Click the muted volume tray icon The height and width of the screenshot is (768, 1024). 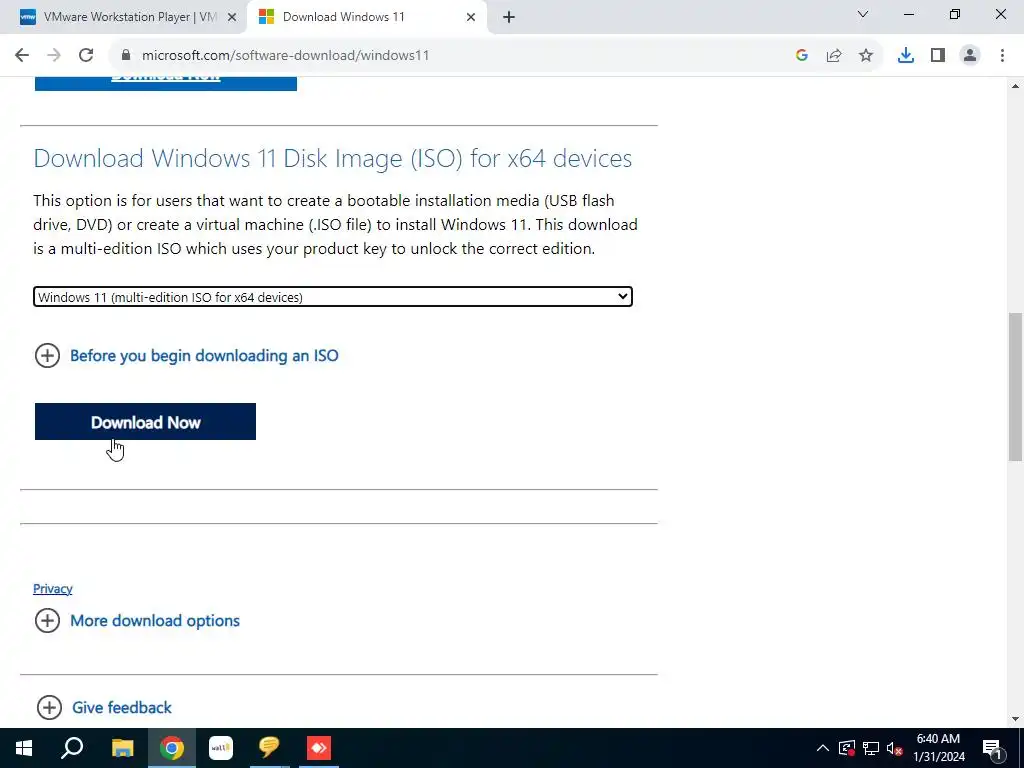(x=895, y=748)
